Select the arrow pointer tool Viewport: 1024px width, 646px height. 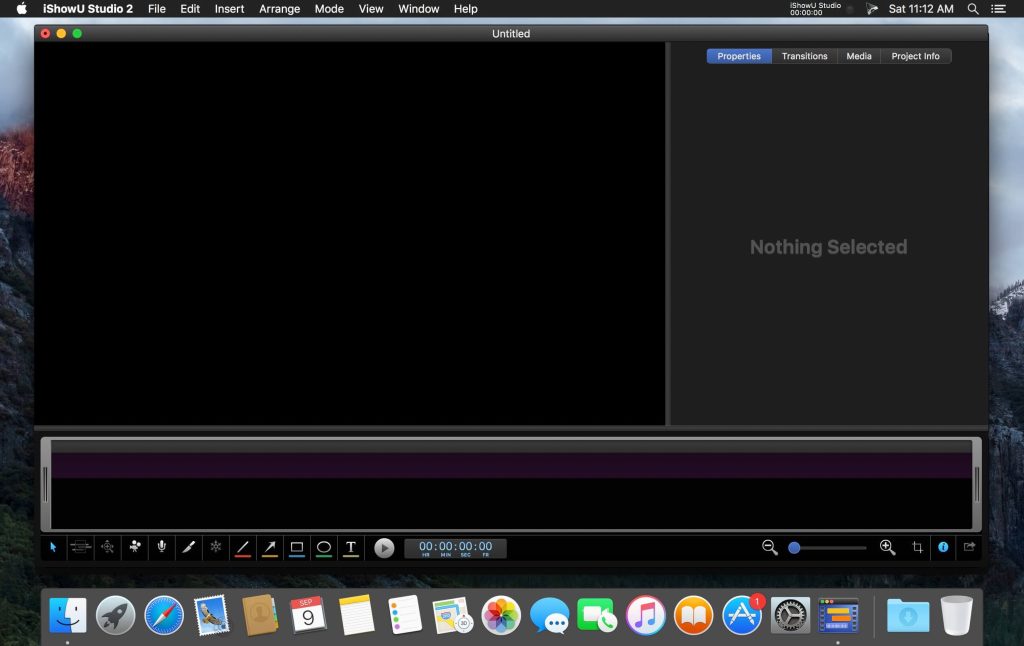pos(54,547)
